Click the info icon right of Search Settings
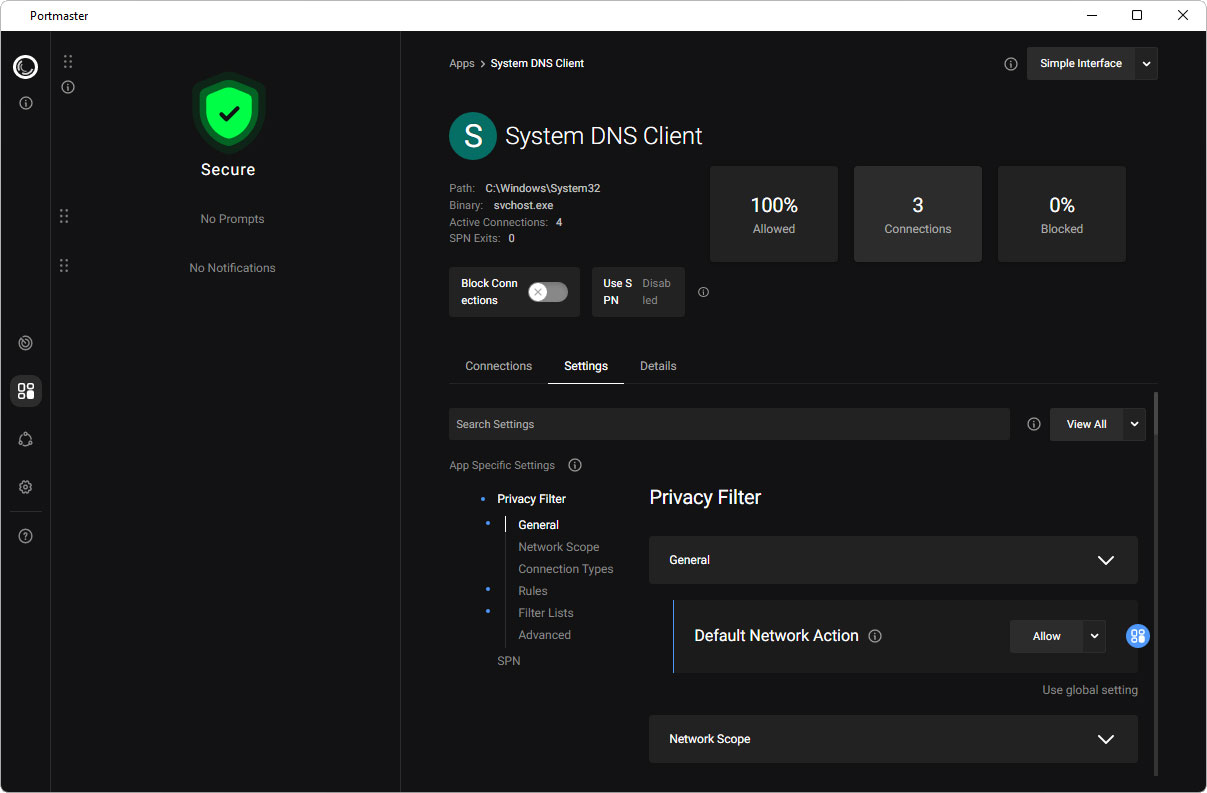This screenshot has height=793, width=1207. point(1034,424)
